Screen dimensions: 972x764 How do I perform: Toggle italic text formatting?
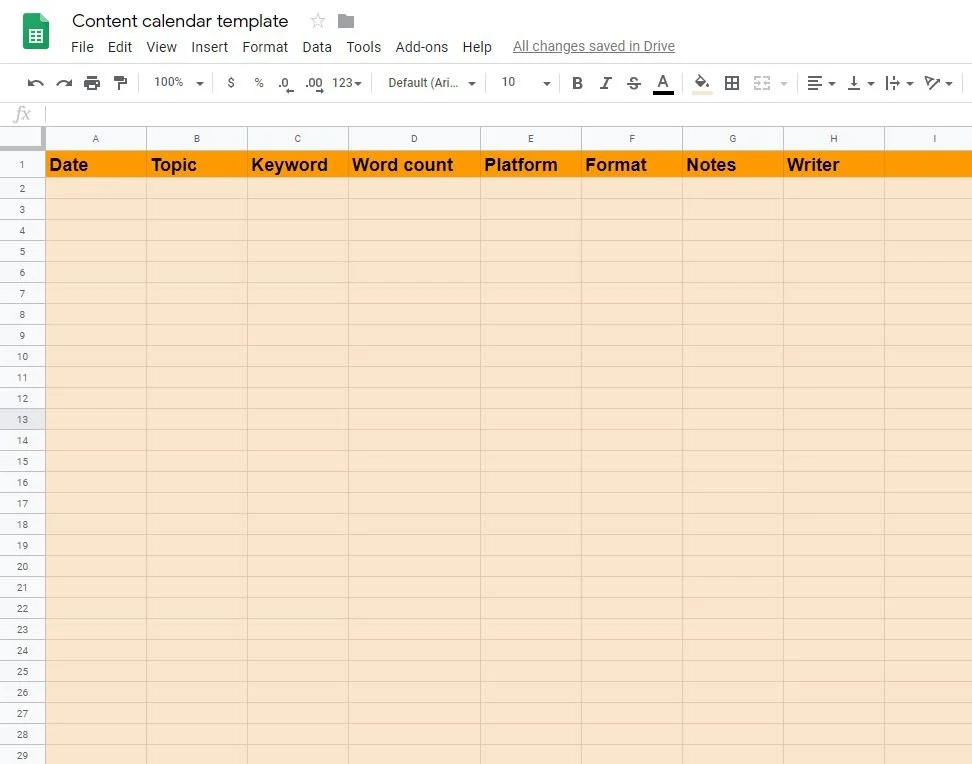[x=605, y=83]
